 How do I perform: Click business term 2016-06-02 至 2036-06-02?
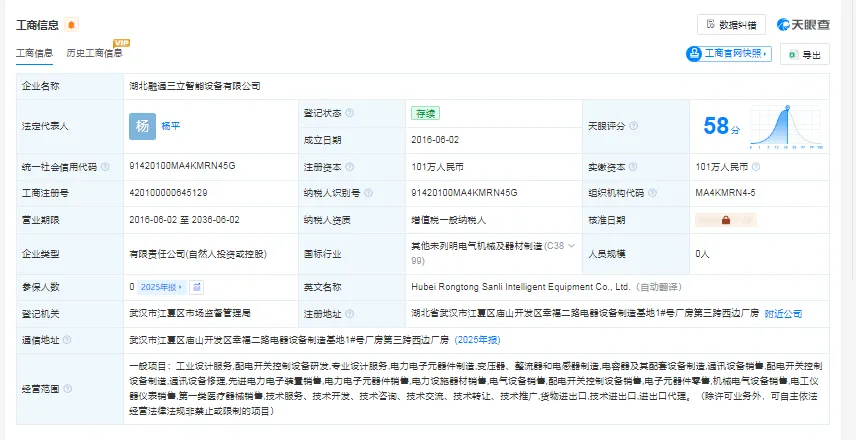point(184,220)
